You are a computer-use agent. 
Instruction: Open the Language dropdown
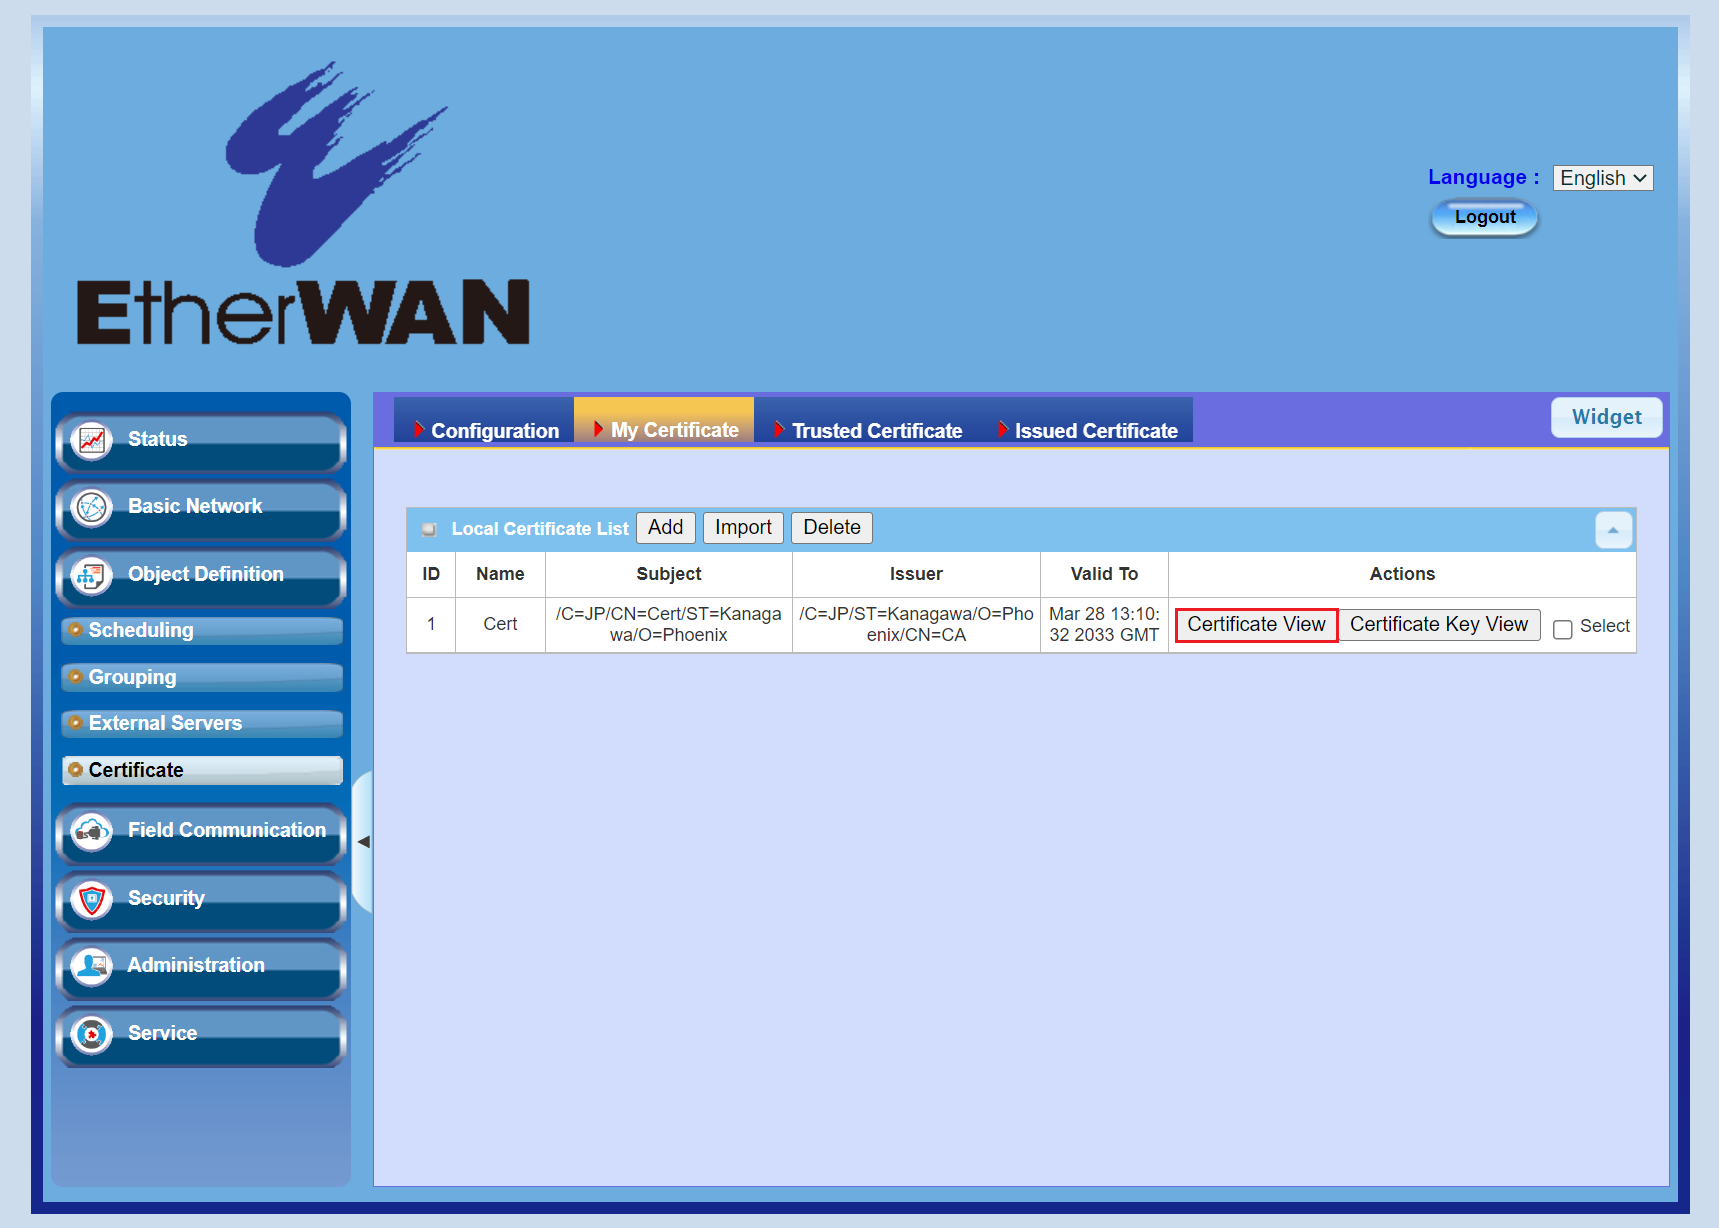(x=1603, y=178)
